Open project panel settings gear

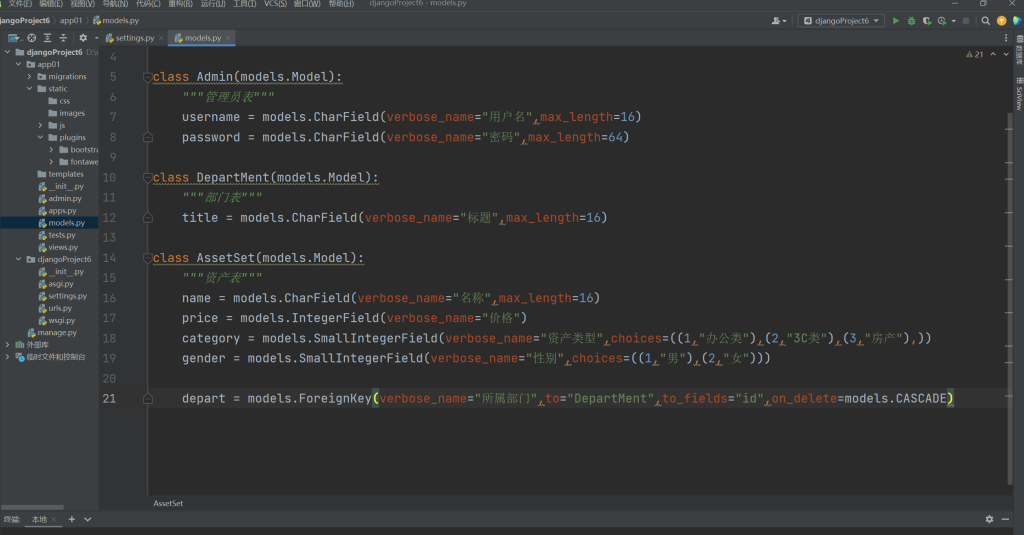(x=83, y=38)
